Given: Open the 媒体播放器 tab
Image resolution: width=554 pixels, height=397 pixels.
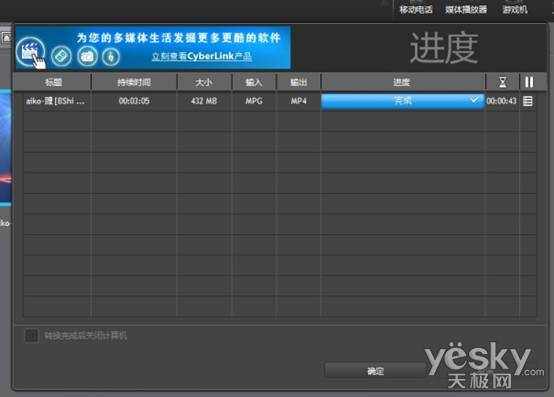Looking at the screenshot, I should [x=466, y=10].
